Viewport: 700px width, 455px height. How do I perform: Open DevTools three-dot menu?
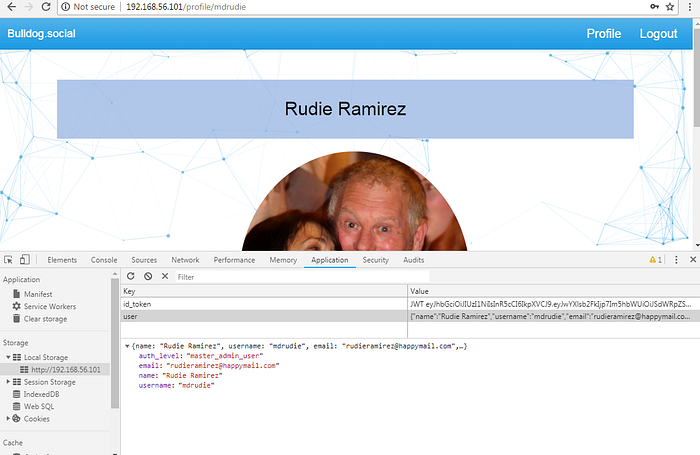coord(674,260)
